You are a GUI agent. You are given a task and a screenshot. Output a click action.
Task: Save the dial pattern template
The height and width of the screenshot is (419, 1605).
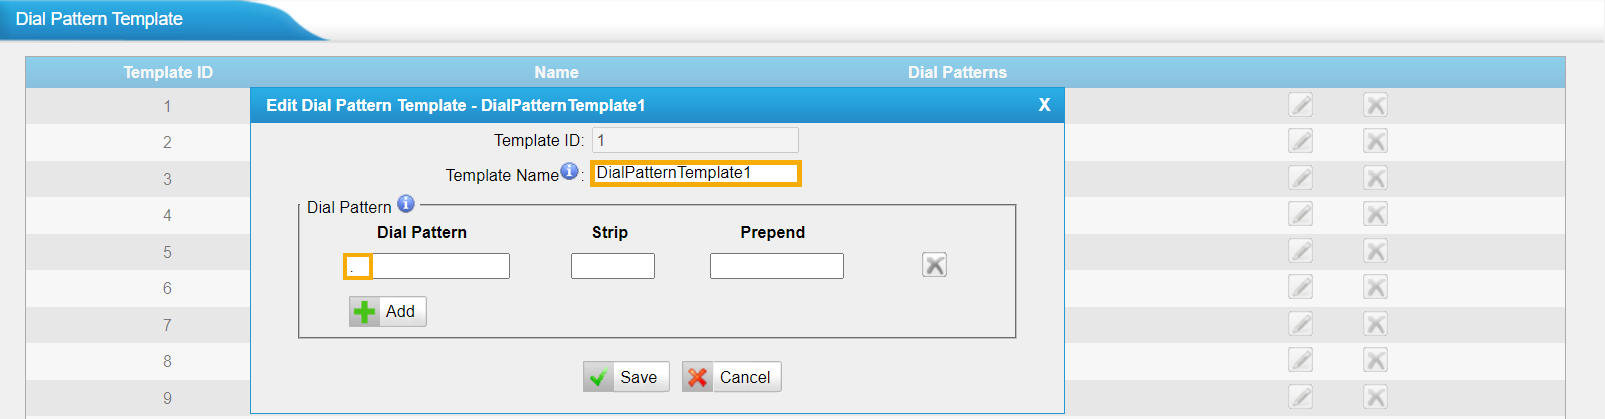626,377
